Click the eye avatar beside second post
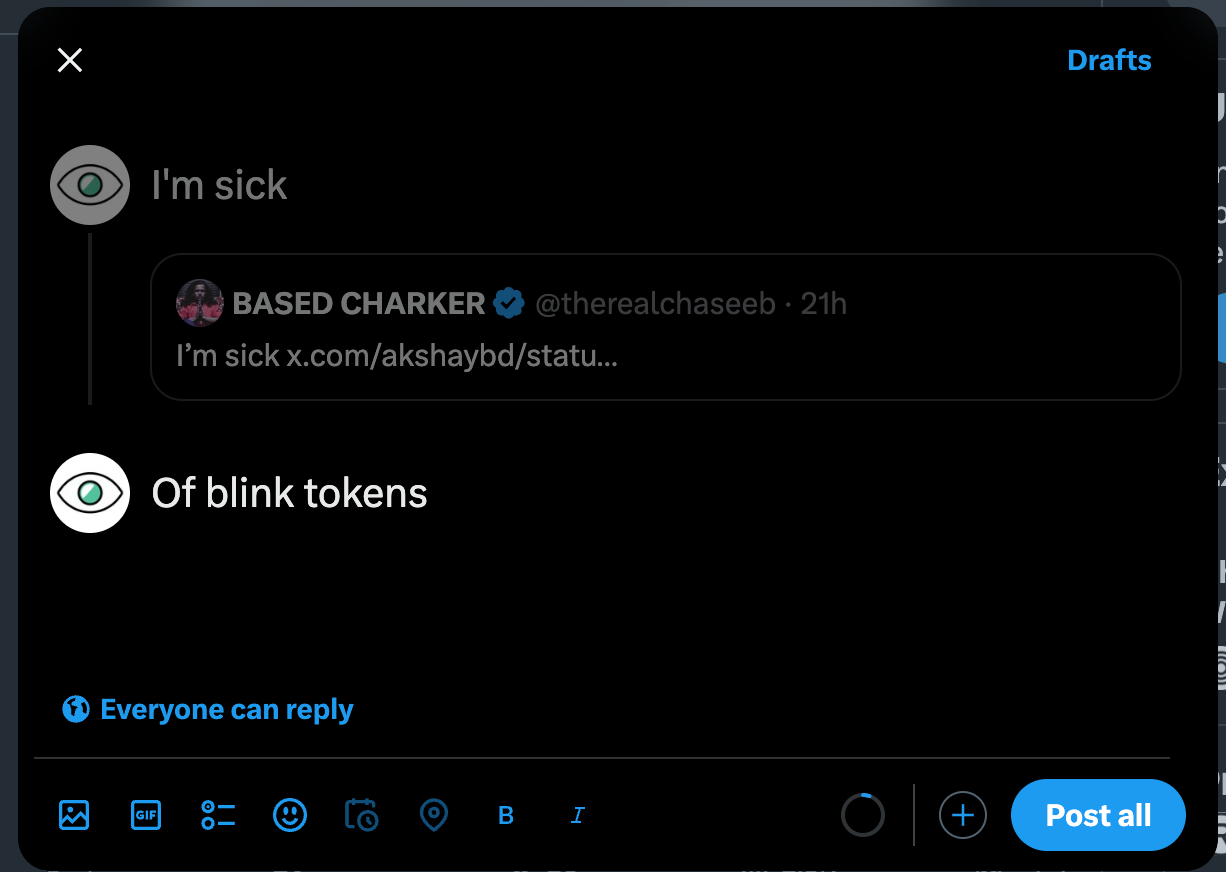The image size is (1226, 872). pos(90,493)
